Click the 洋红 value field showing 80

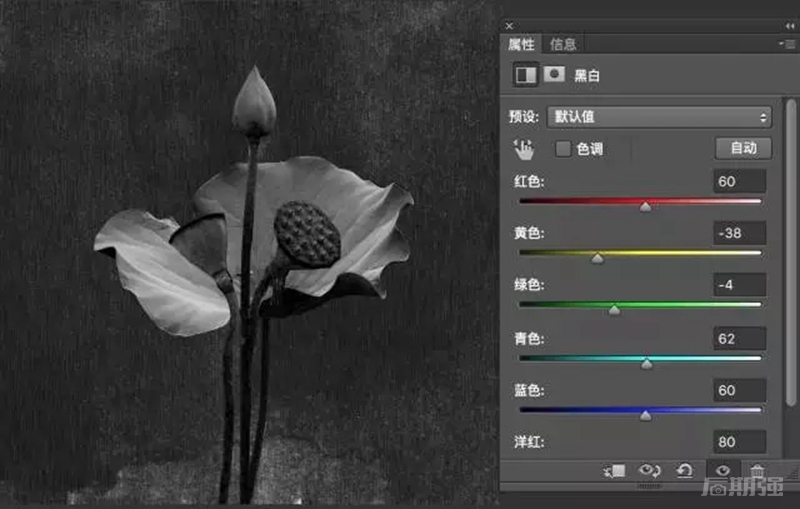(x=739, y=442)
